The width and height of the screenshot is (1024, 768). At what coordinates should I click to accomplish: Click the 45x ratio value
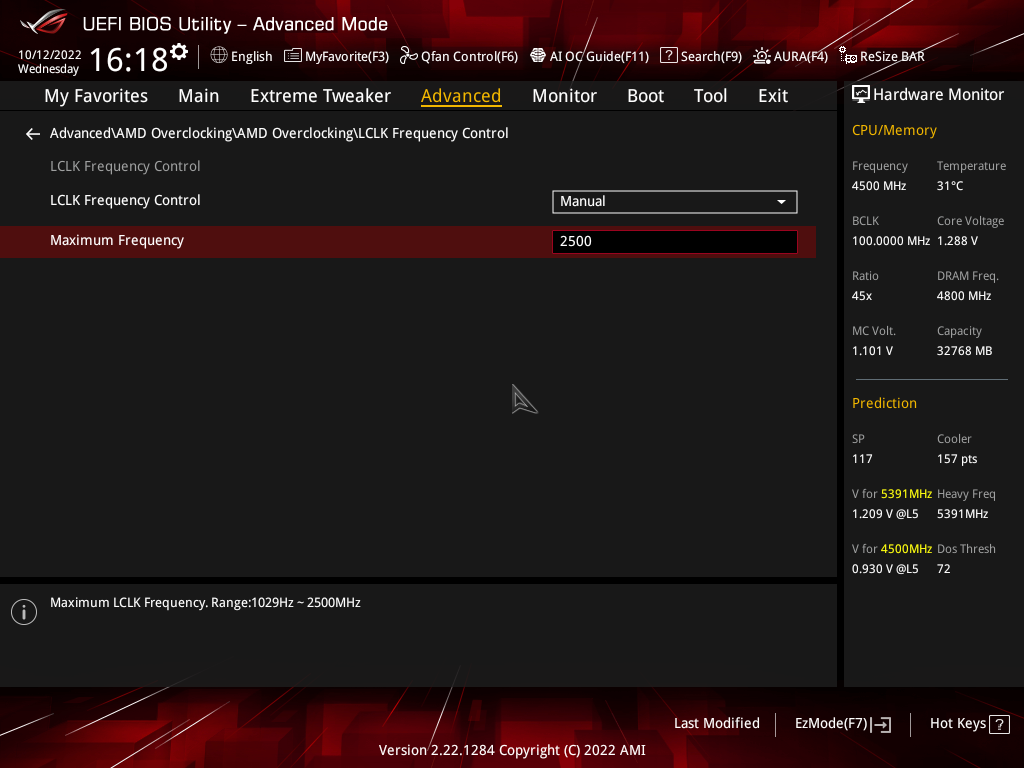tap(861, 296)
